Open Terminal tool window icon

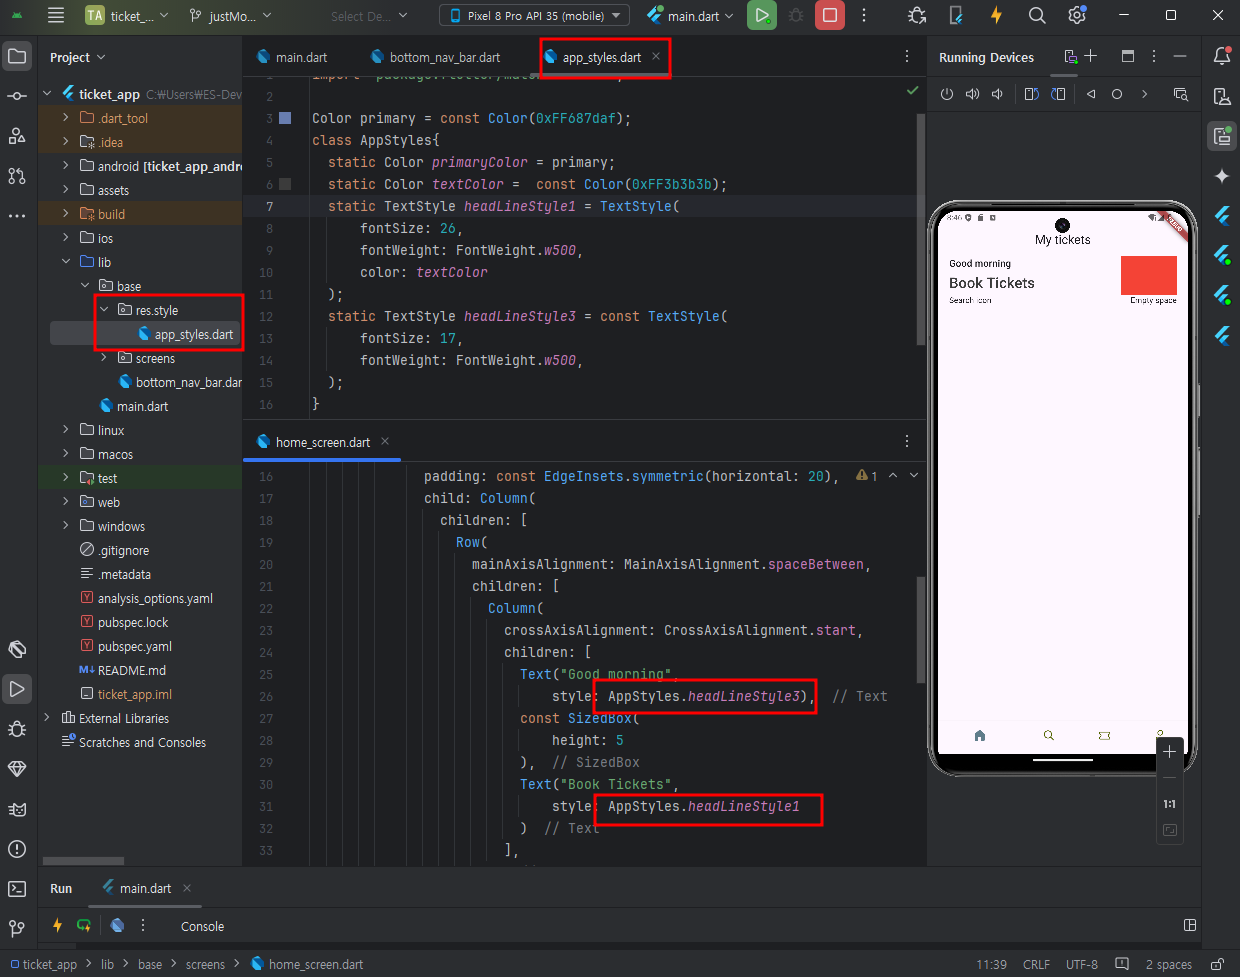coord(17,889)
